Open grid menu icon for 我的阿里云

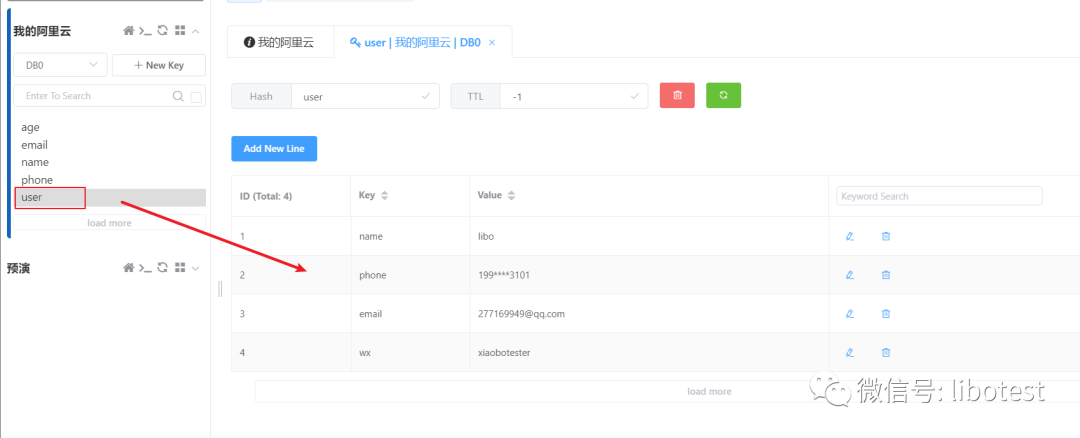[x=180, y=30]
